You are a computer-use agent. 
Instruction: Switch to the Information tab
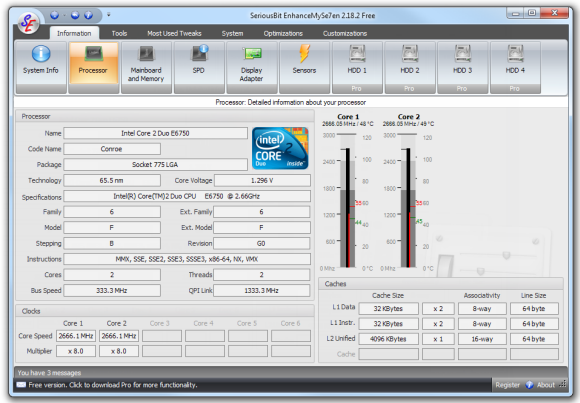pyautogui.click(x=74, y=33)
